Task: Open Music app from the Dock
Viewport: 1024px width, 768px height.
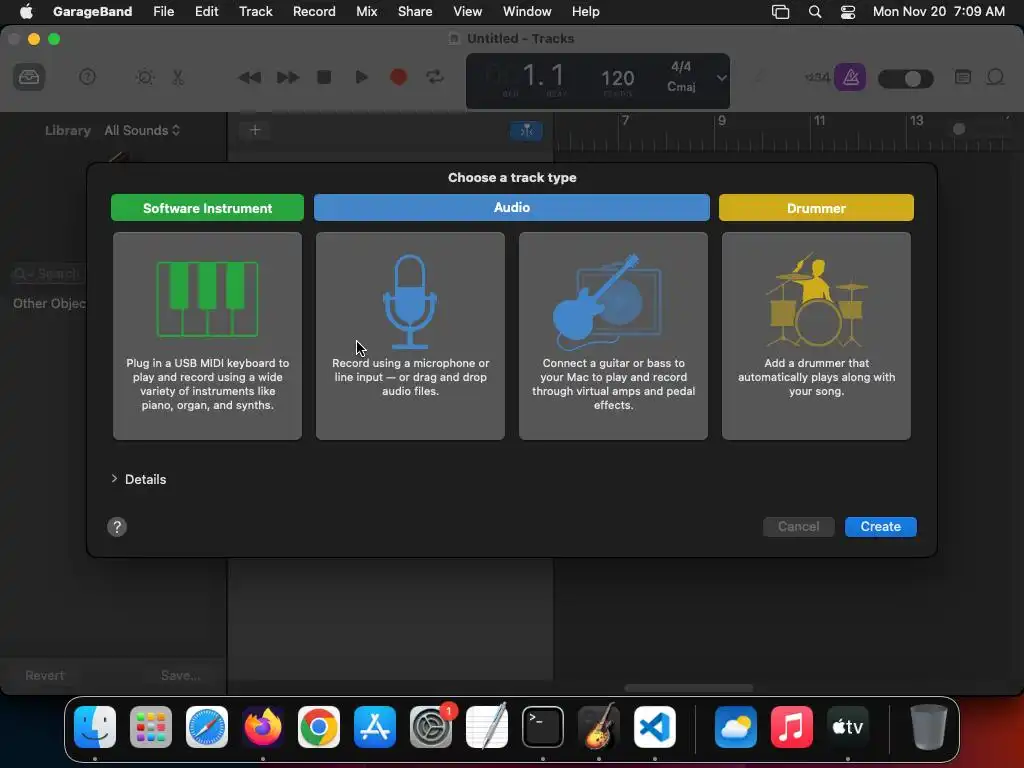Action: [x=792, y=727]
